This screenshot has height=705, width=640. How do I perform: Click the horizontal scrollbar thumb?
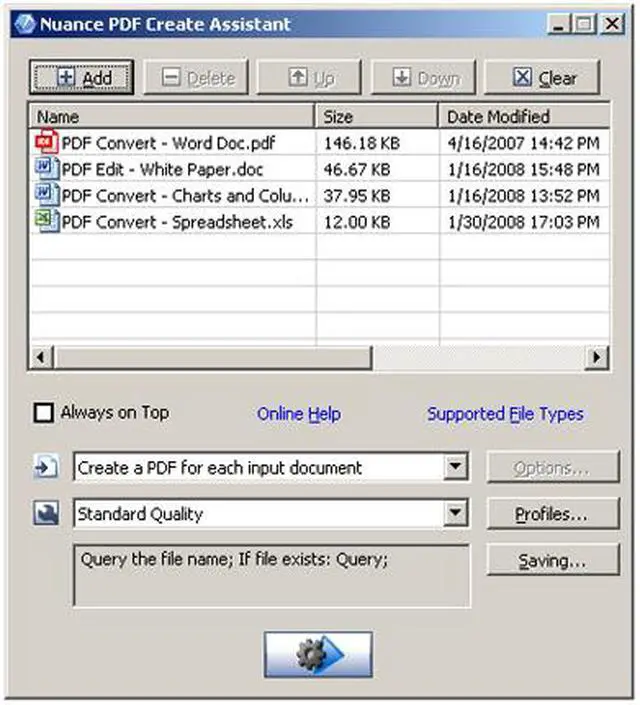(213, 357)
